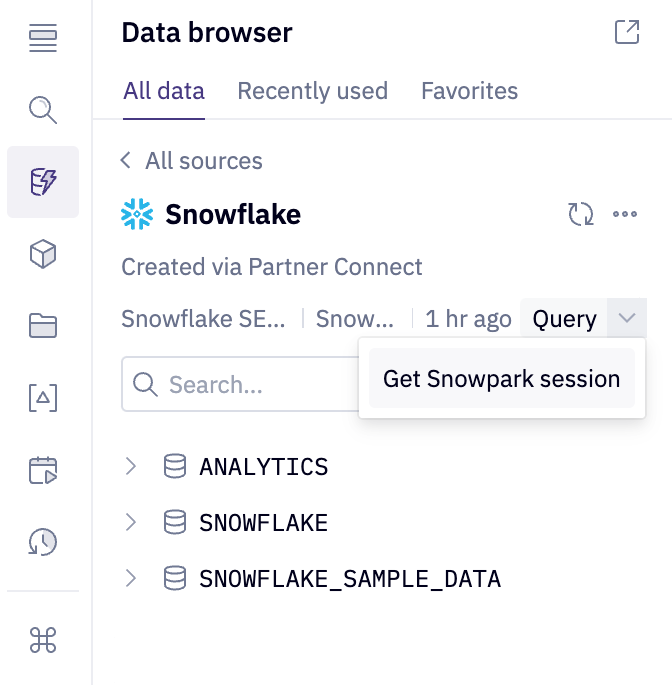Open the scheduled runs calendar icon
This screenshot has width=672, height=685.
coord(43,470)
